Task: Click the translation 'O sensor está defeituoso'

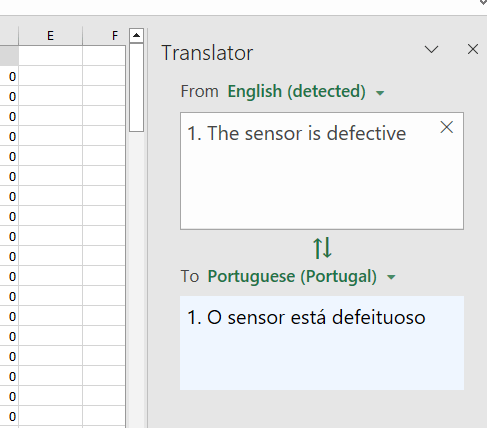Action: coord(316,317)
